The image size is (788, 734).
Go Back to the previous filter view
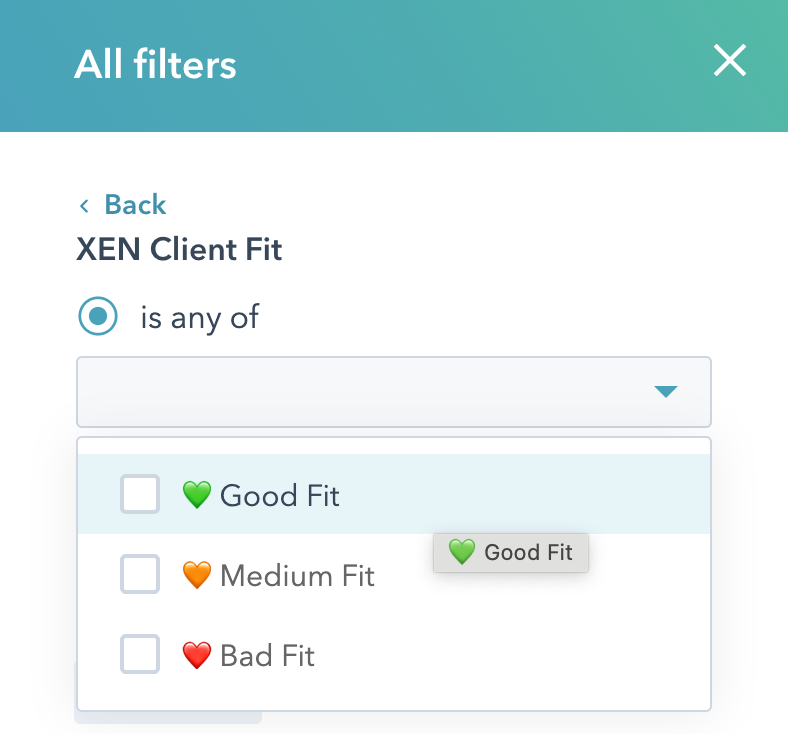135,205
